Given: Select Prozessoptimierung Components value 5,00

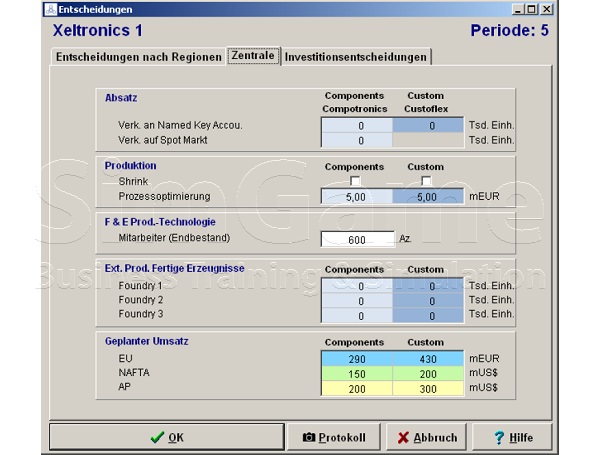Looking at the screenshot, I should pos(357,197).
